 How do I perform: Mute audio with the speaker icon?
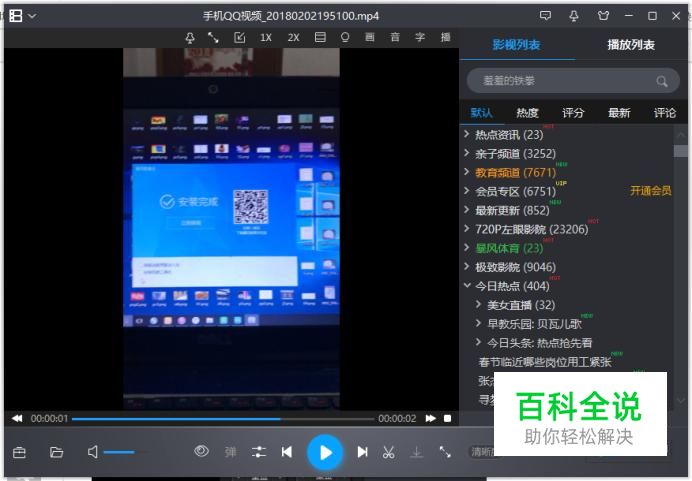pos(93,452)
